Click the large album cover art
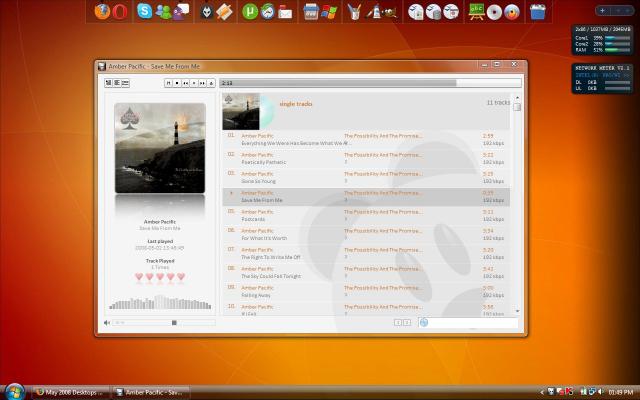Screen dimensions: 640x400 [x=160, y=148]
